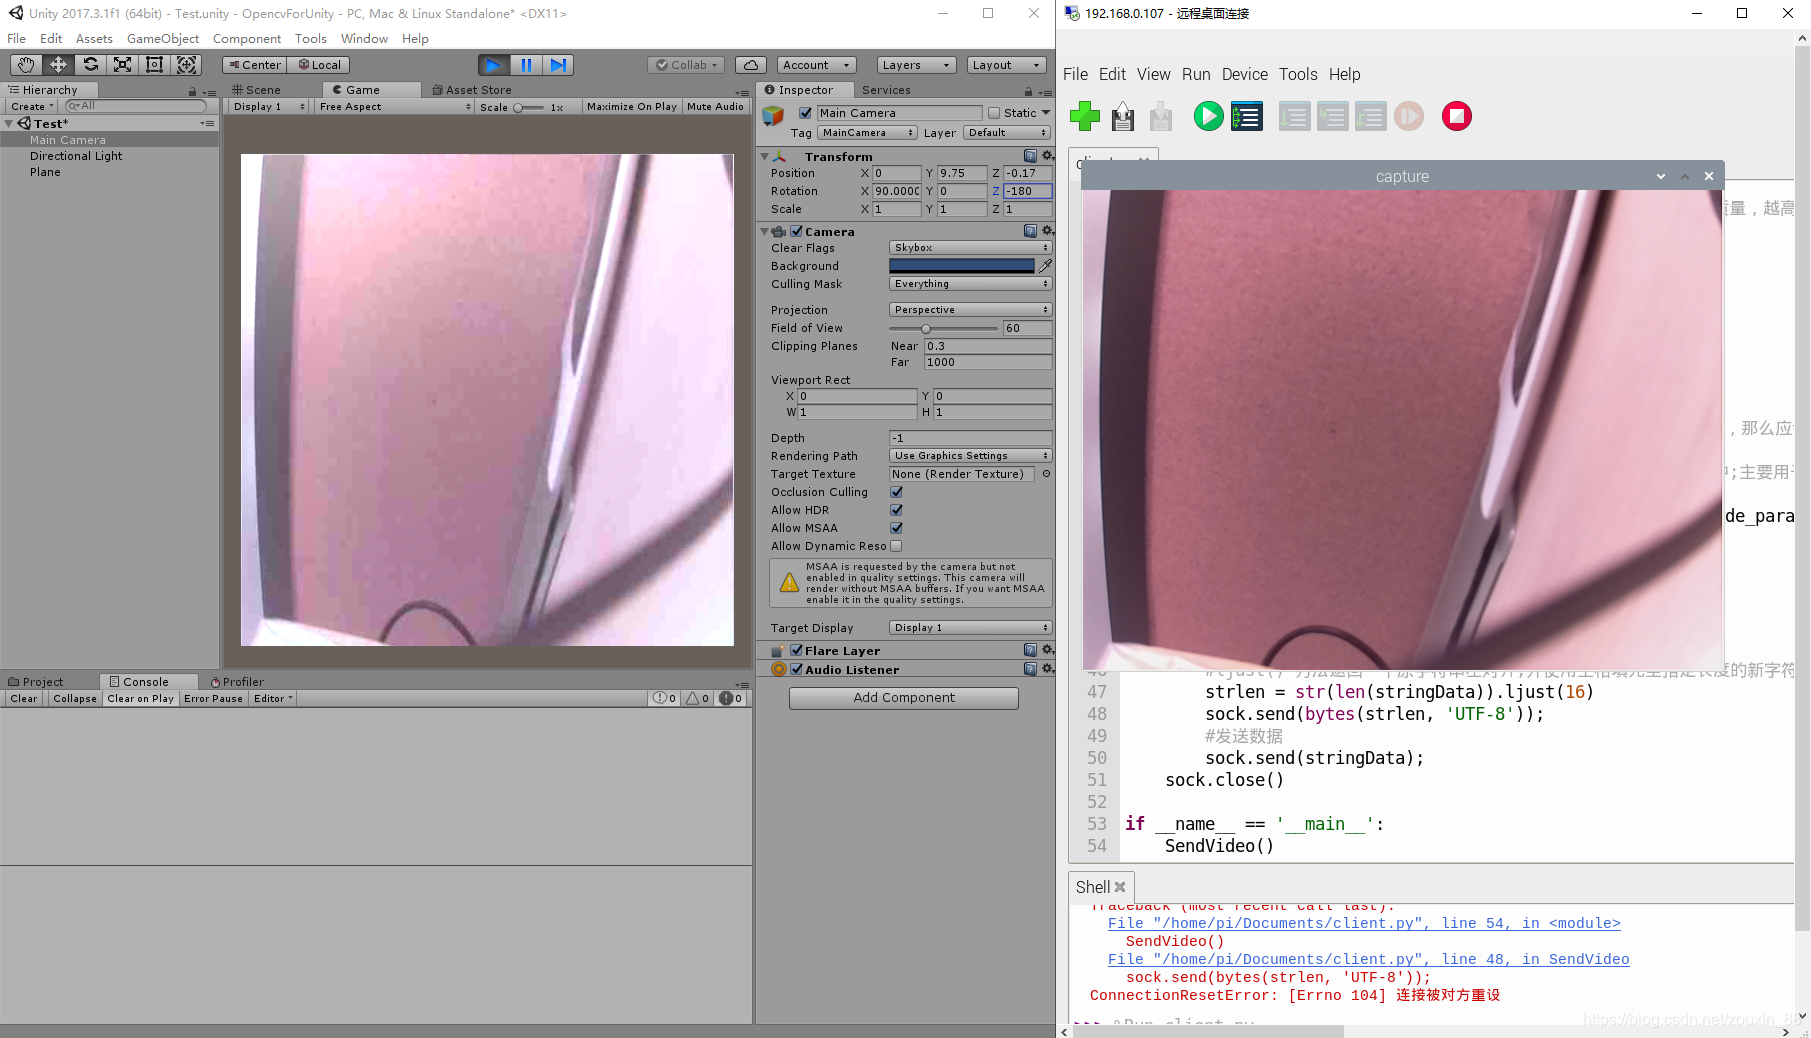Select the Move tool in Unity toolbar
Screen dimensions: 1811x1038
coord(58,64)
